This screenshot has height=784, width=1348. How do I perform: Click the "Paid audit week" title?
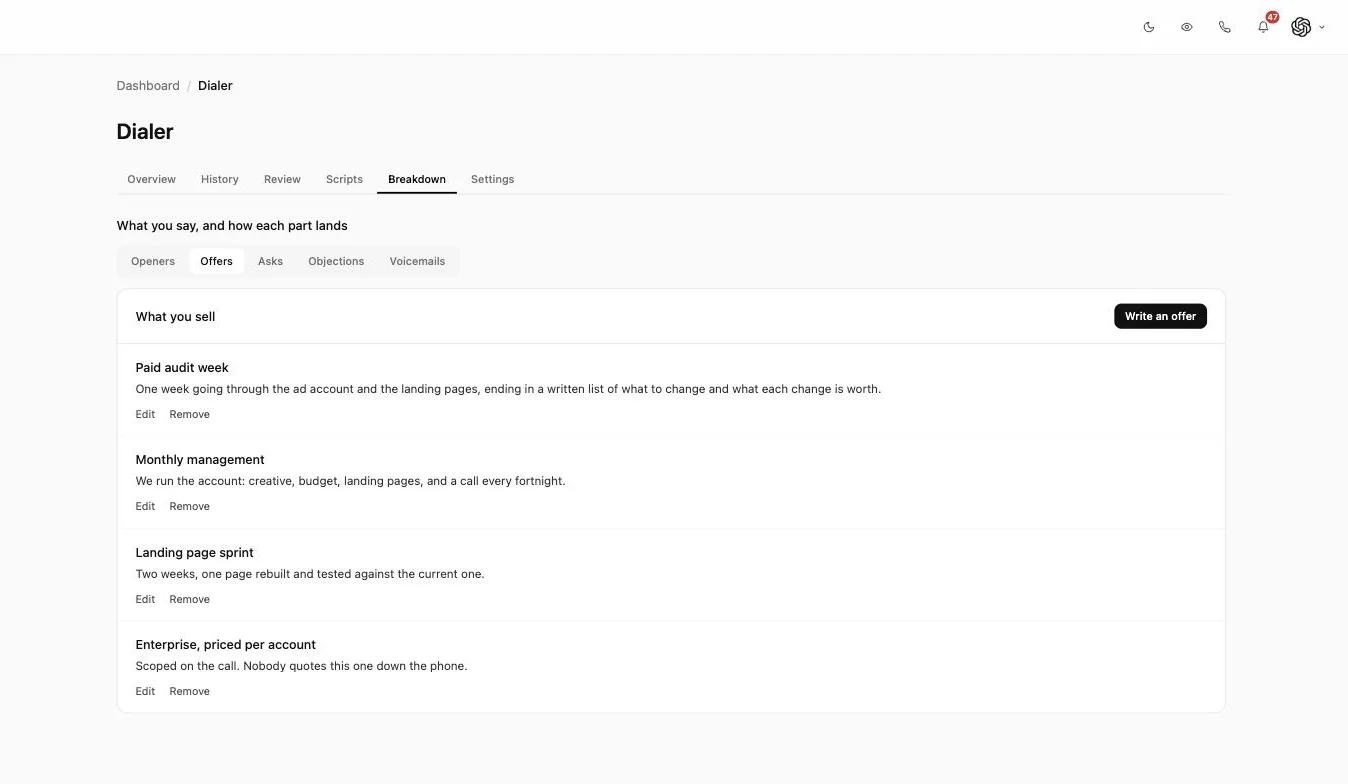[x=182, y=368]
